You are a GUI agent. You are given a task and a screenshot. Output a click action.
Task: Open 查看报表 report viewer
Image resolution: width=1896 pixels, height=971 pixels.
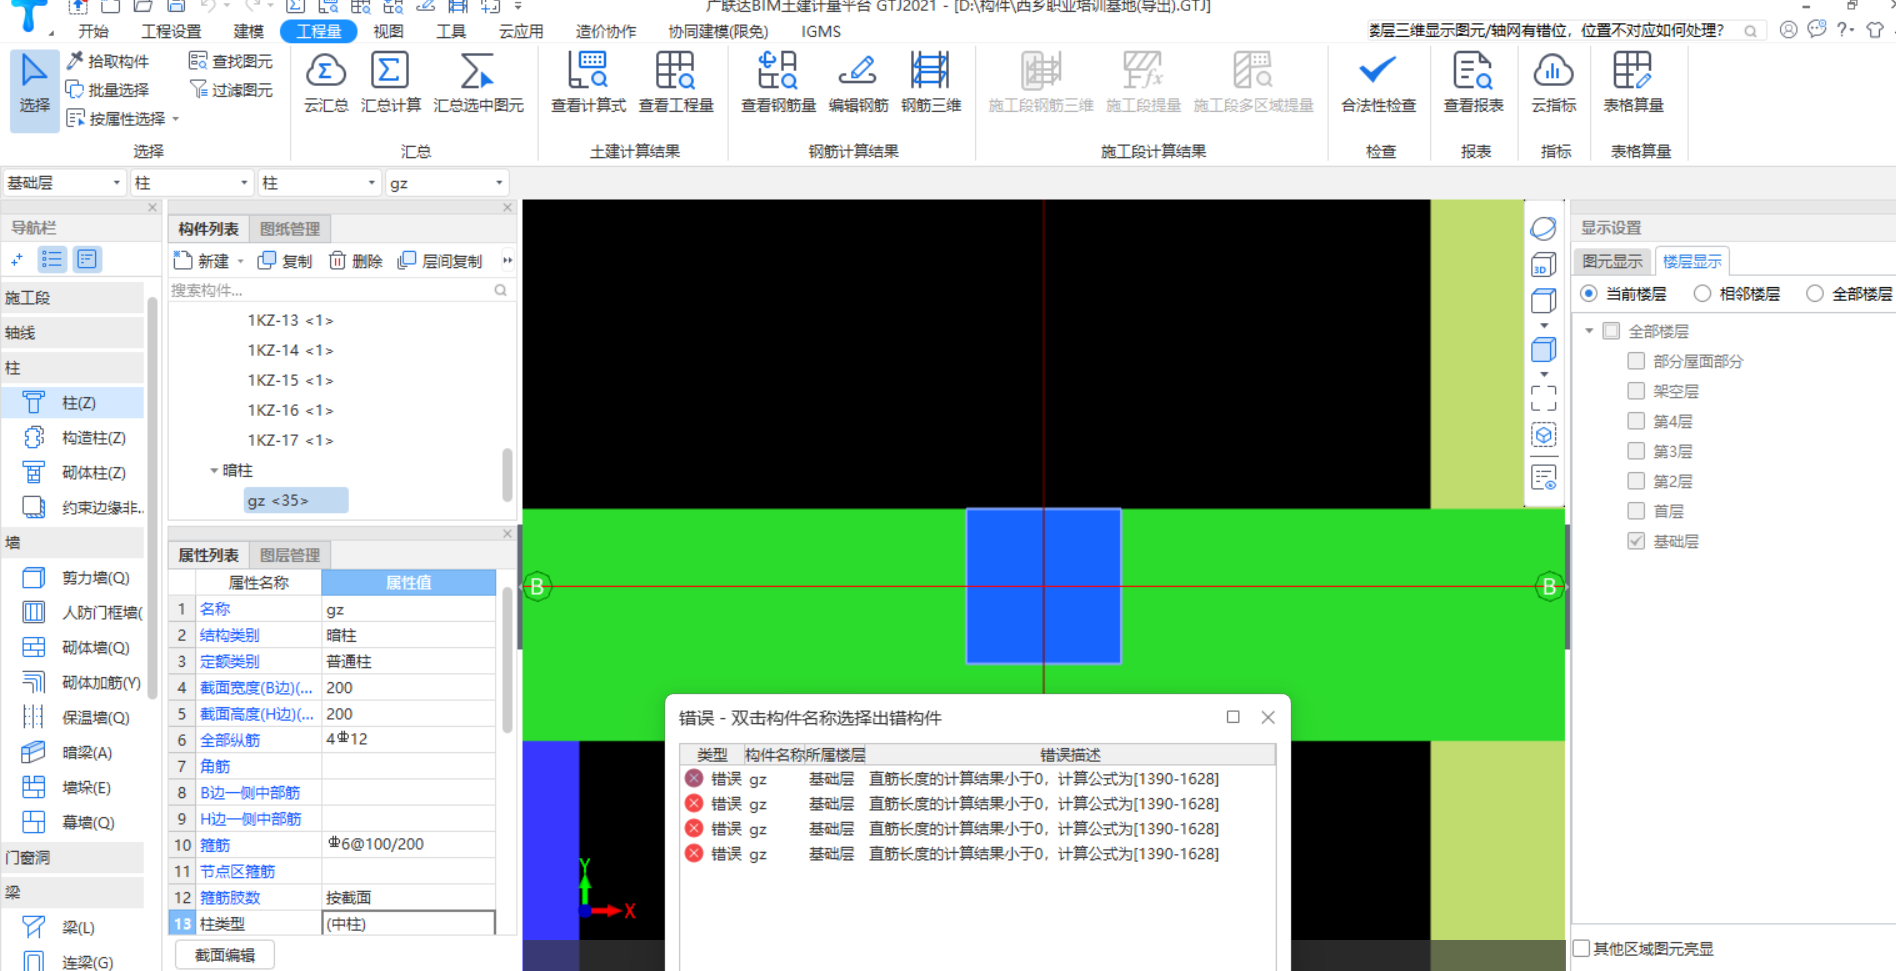pos(1473,83)
